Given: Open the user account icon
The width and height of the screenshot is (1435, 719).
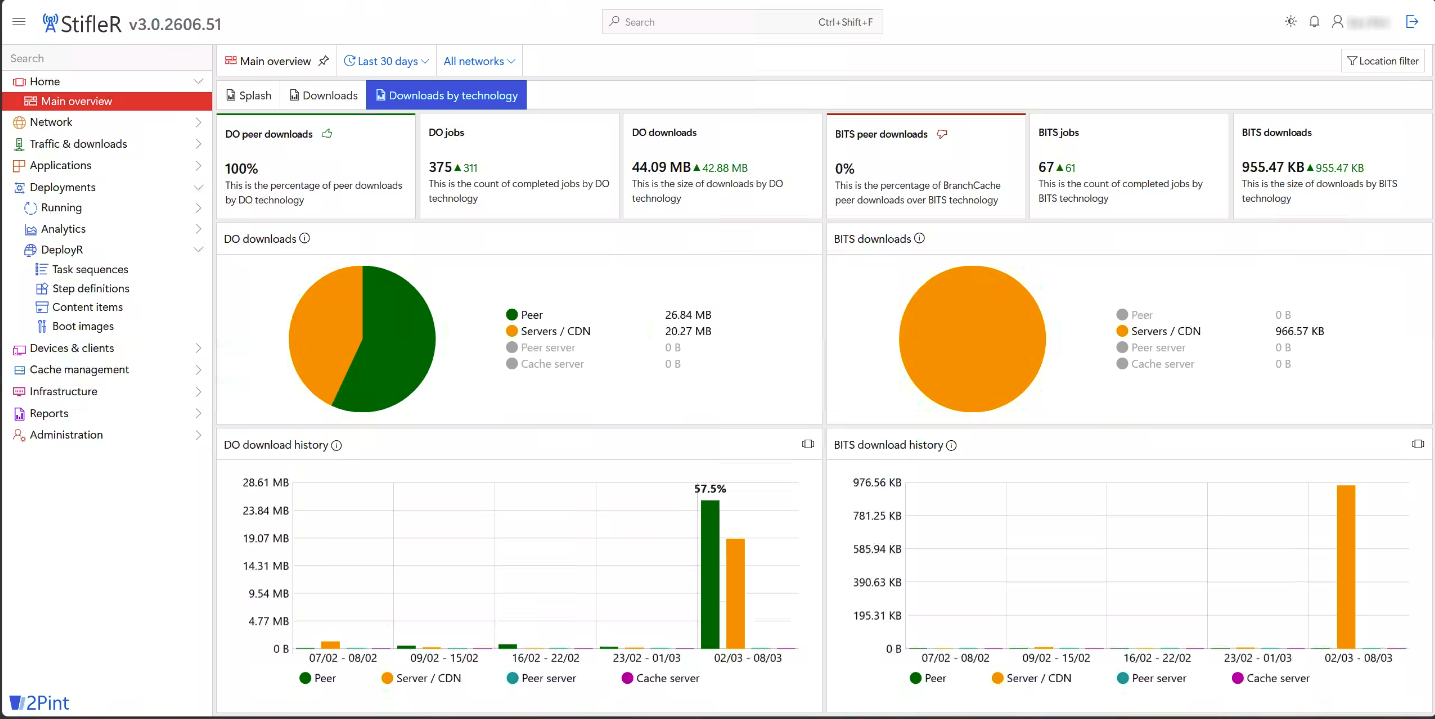Looking at the screenshot, I should pos(1338,21).
